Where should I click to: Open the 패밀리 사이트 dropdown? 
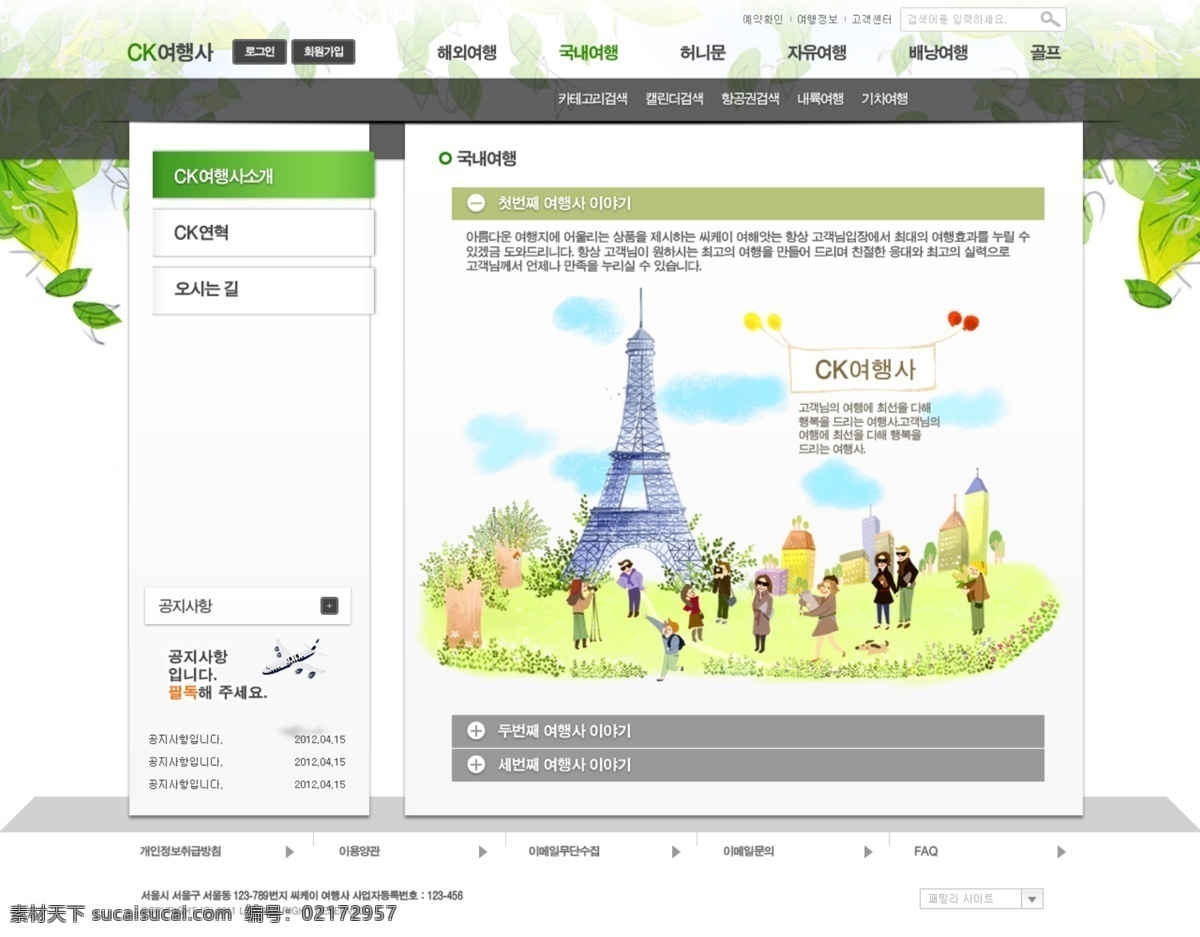pyautogui.click(x=981, y=898)
